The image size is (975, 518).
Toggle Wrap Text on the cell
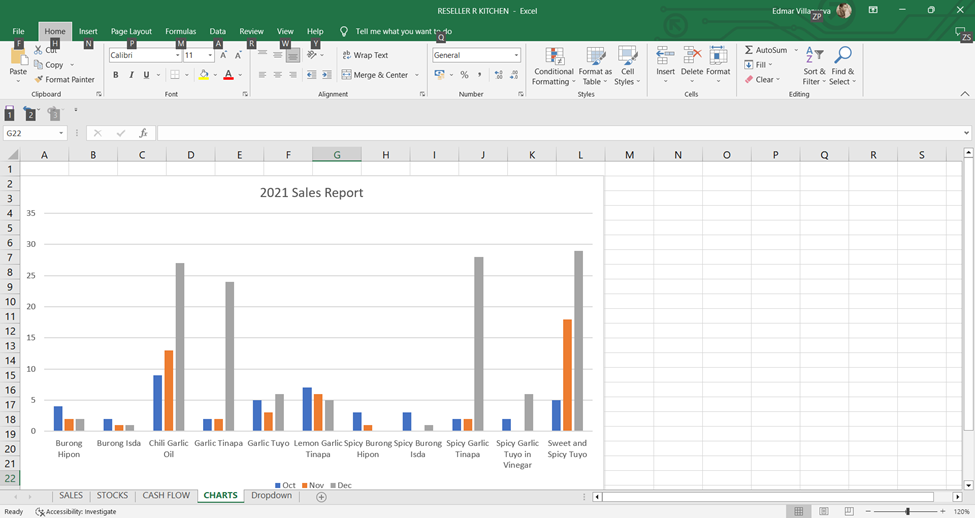click(x=365, y=56)
